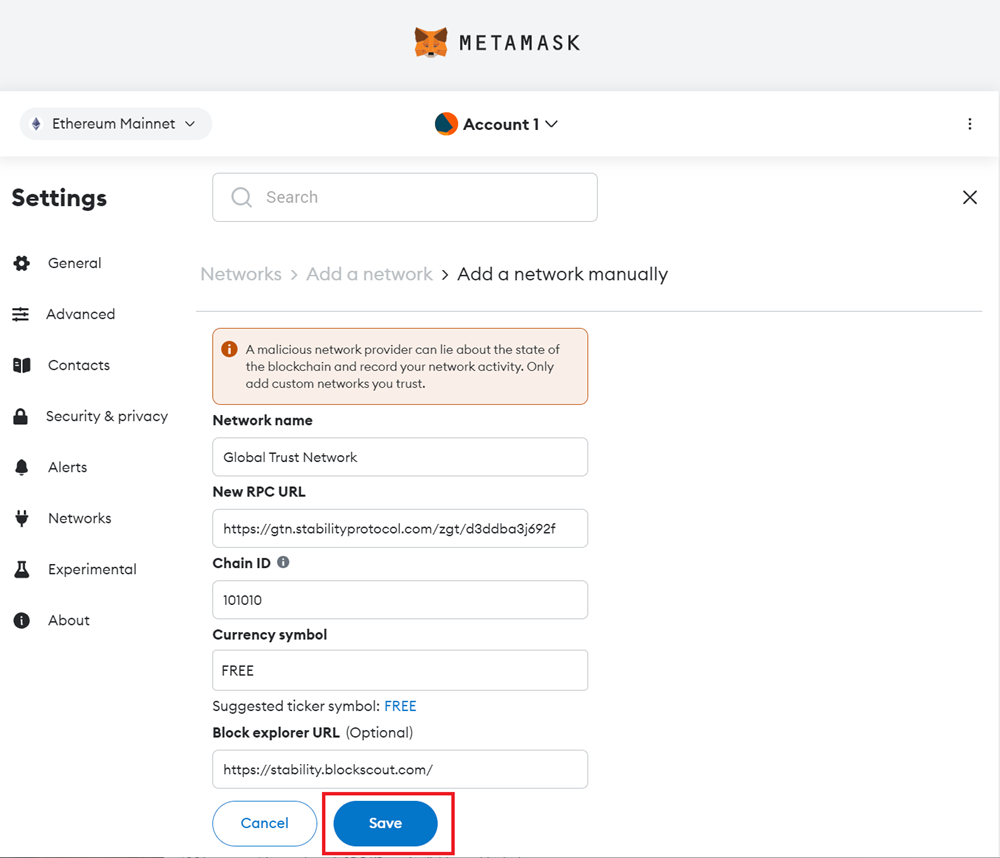Click the suggested ticker symbol FREE link
1000x858 pixels.
coord(400,705)
